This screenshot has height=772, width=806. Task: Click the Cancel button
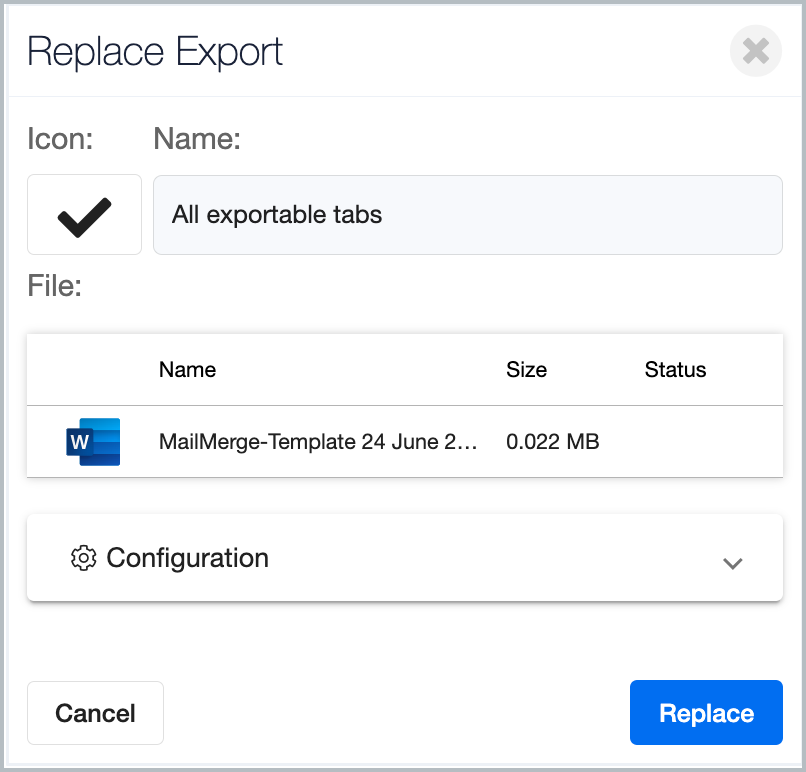tap(96, 713)
